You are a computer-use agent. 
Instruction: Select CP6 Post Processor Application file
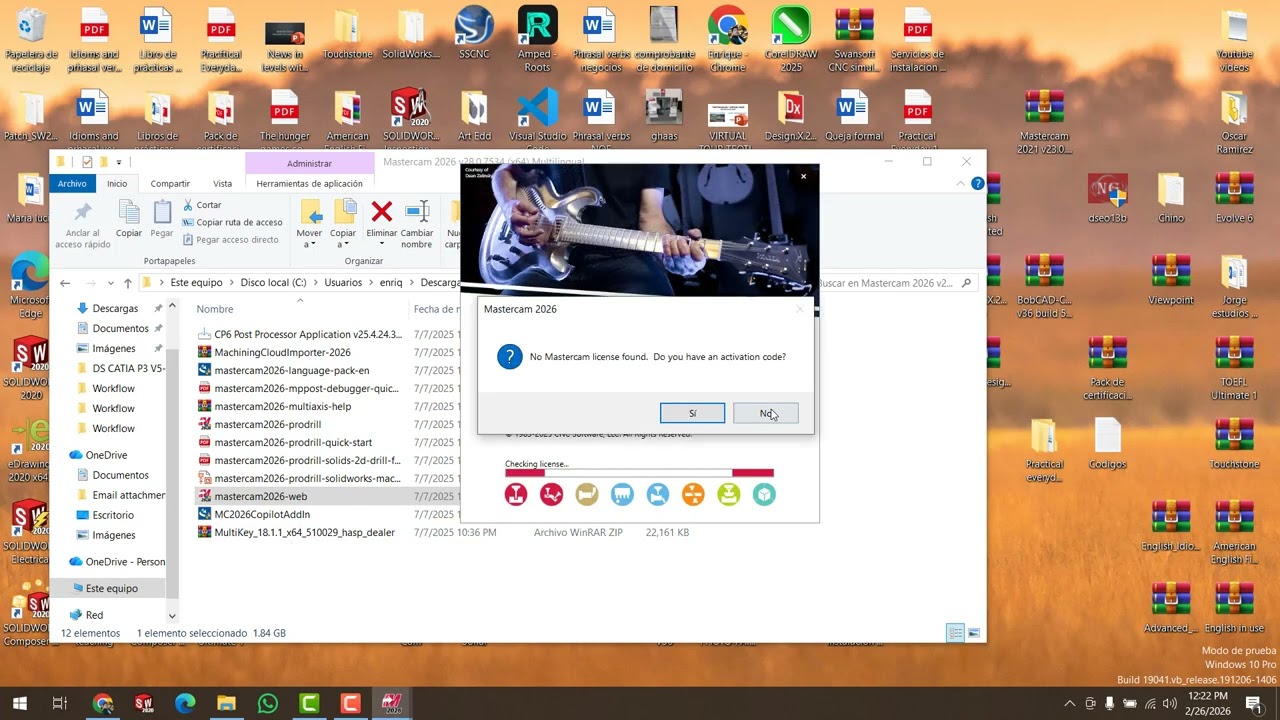click(308, 334)
